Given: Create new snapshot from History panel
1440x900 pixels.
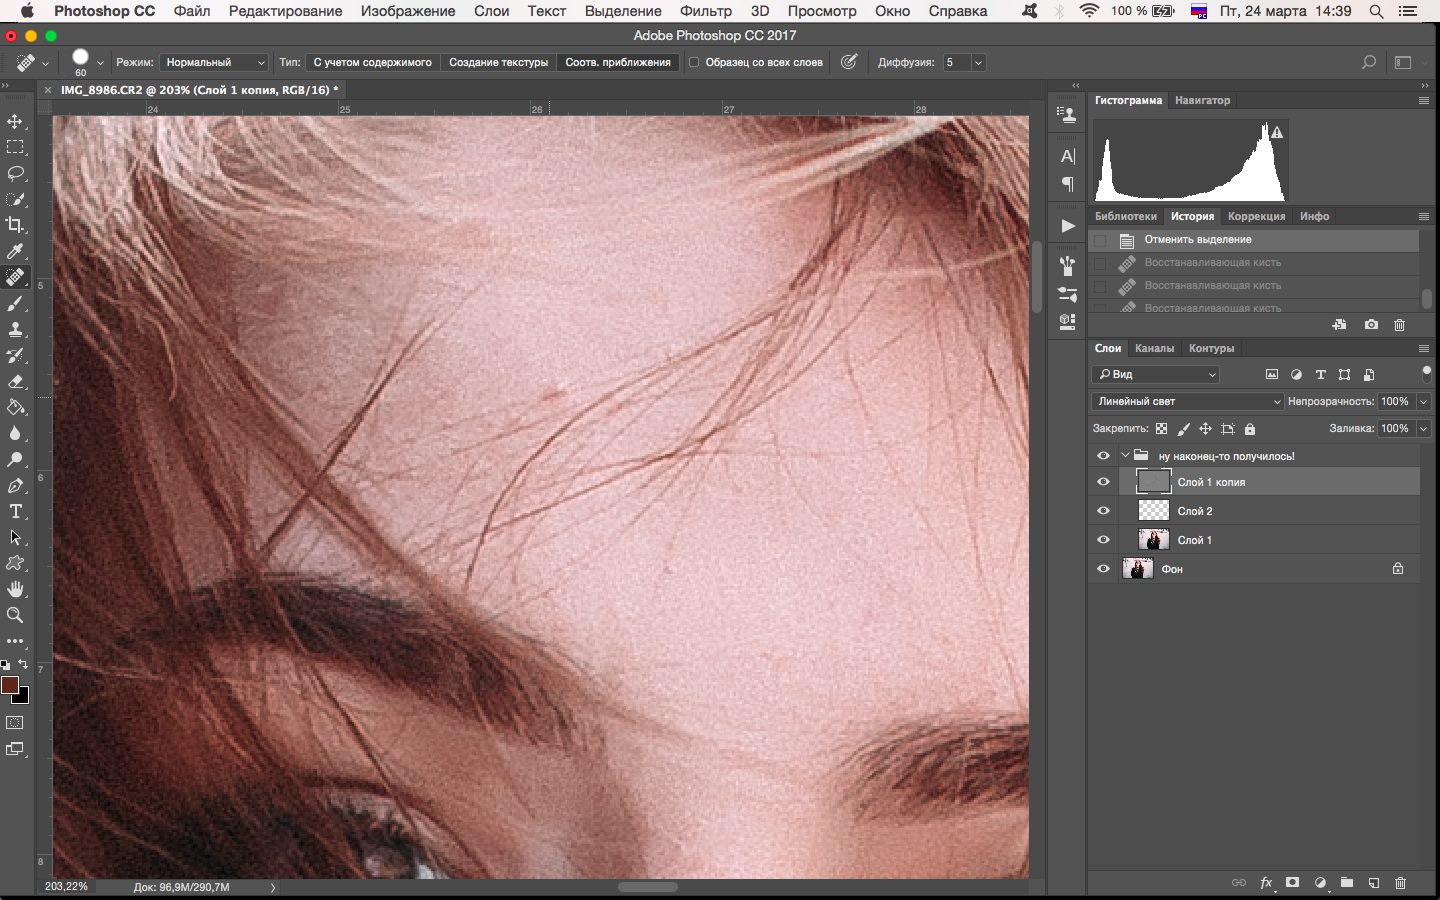Looking at the screenshot, I should point(1371,325).
